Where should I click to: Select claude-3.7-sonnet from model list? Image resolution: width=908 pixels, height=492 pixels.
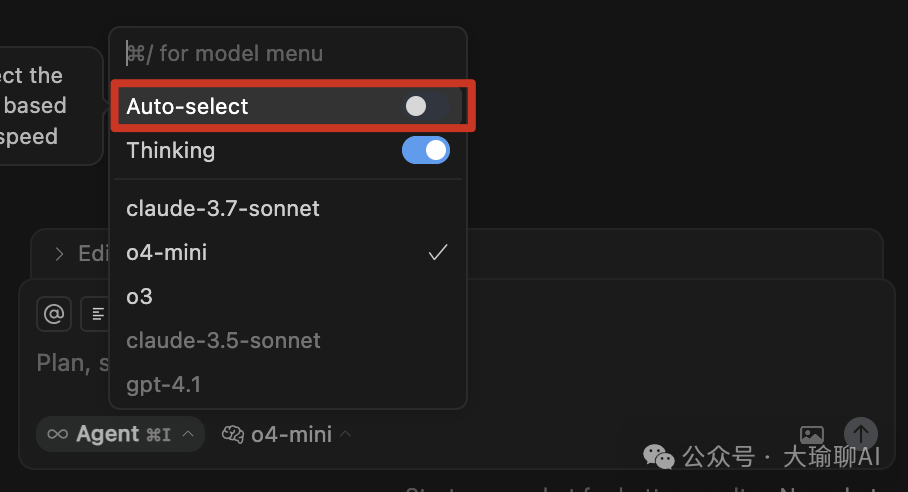pos(288,208)
